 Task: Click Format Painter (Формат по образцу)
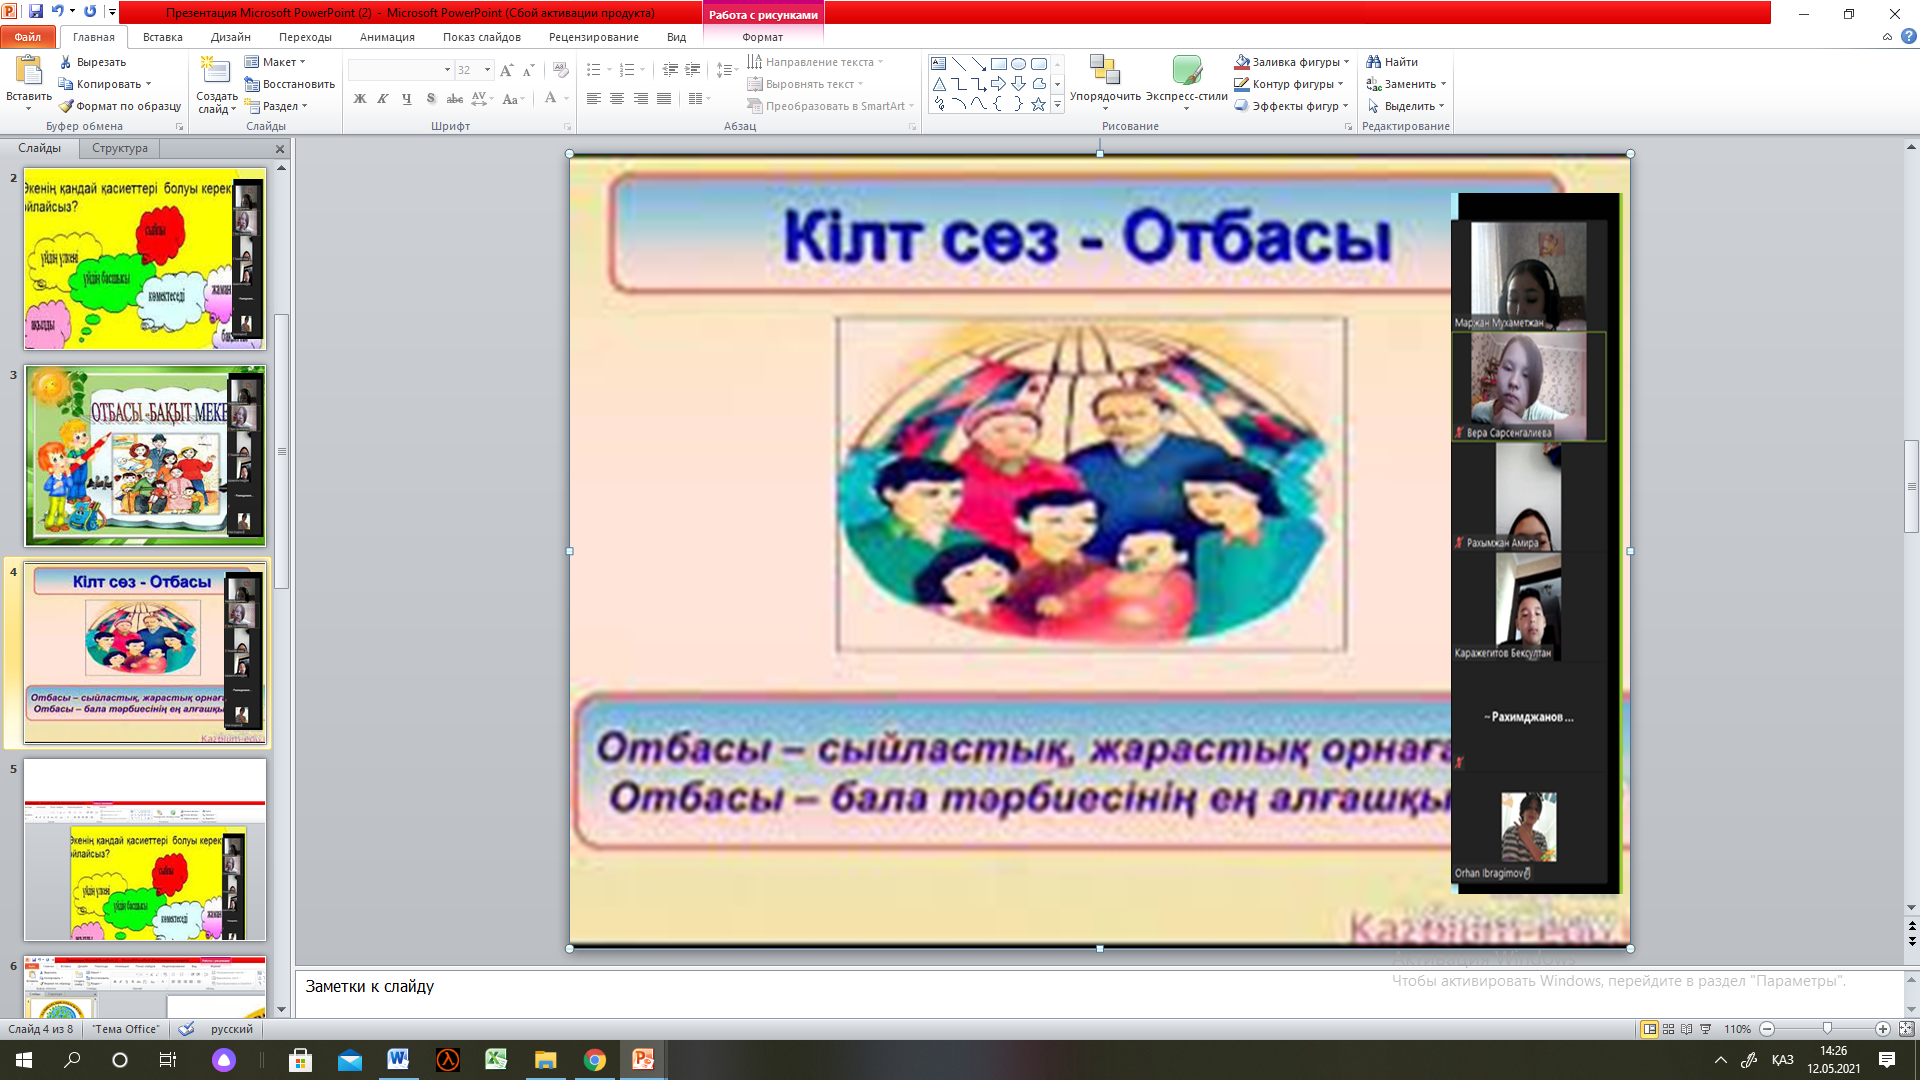[x=120, y=106]
